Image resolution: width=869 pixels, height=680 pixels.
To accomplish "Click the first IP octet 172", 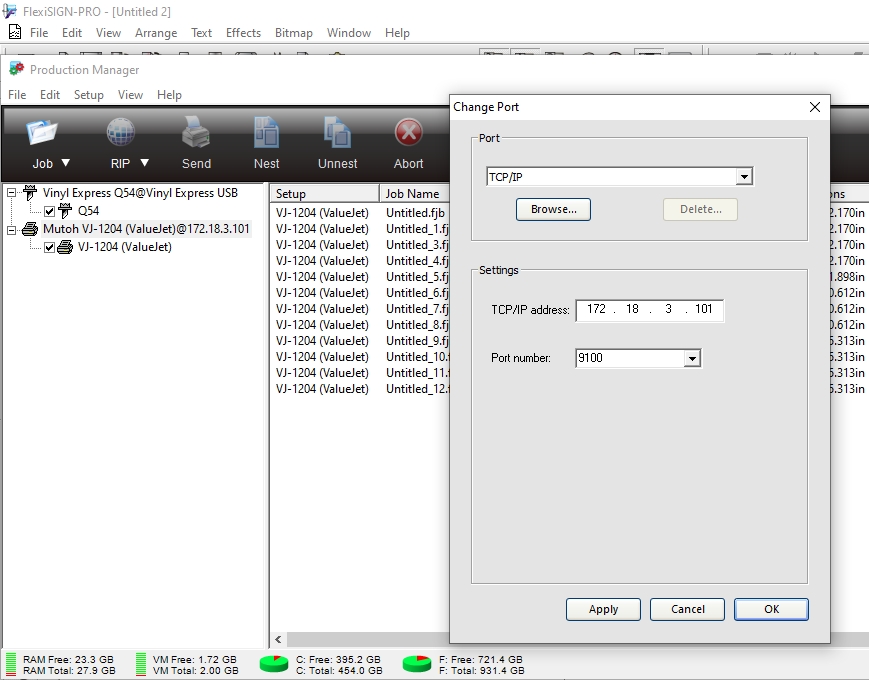I will [x=596, y=309].
